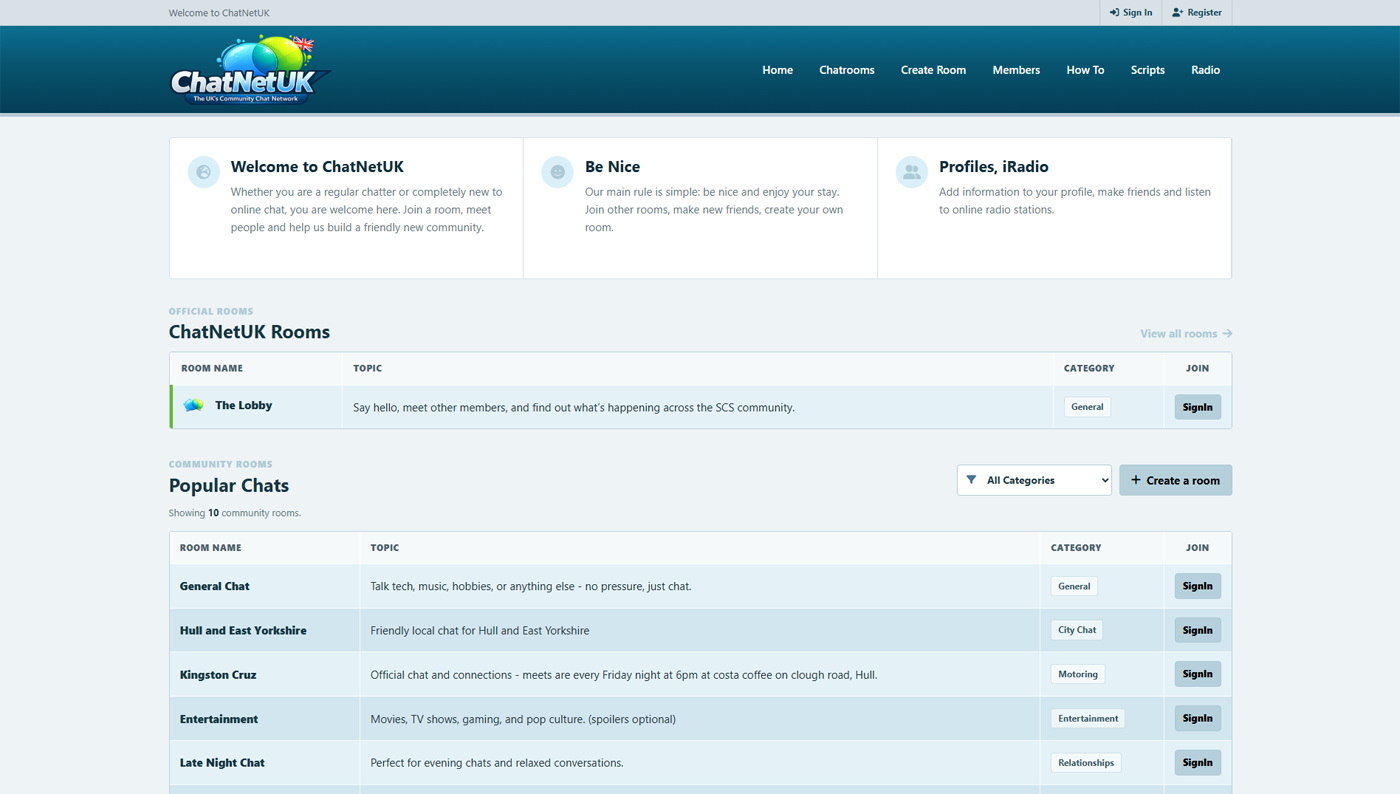
Task: Click the people icon beside Profiles, iRadio
Action: pyautogui.click(x=911, y=172)
